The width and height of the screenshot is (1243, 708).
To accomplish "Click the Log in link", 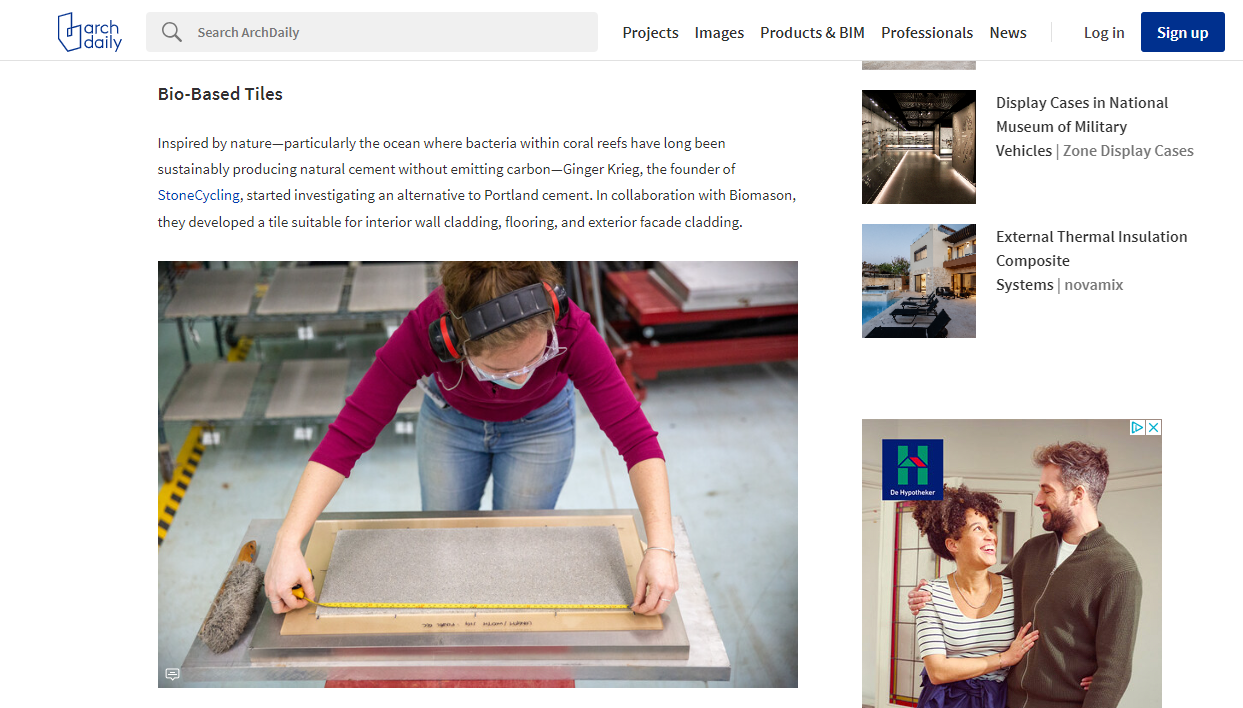I will coord(1103,32).
